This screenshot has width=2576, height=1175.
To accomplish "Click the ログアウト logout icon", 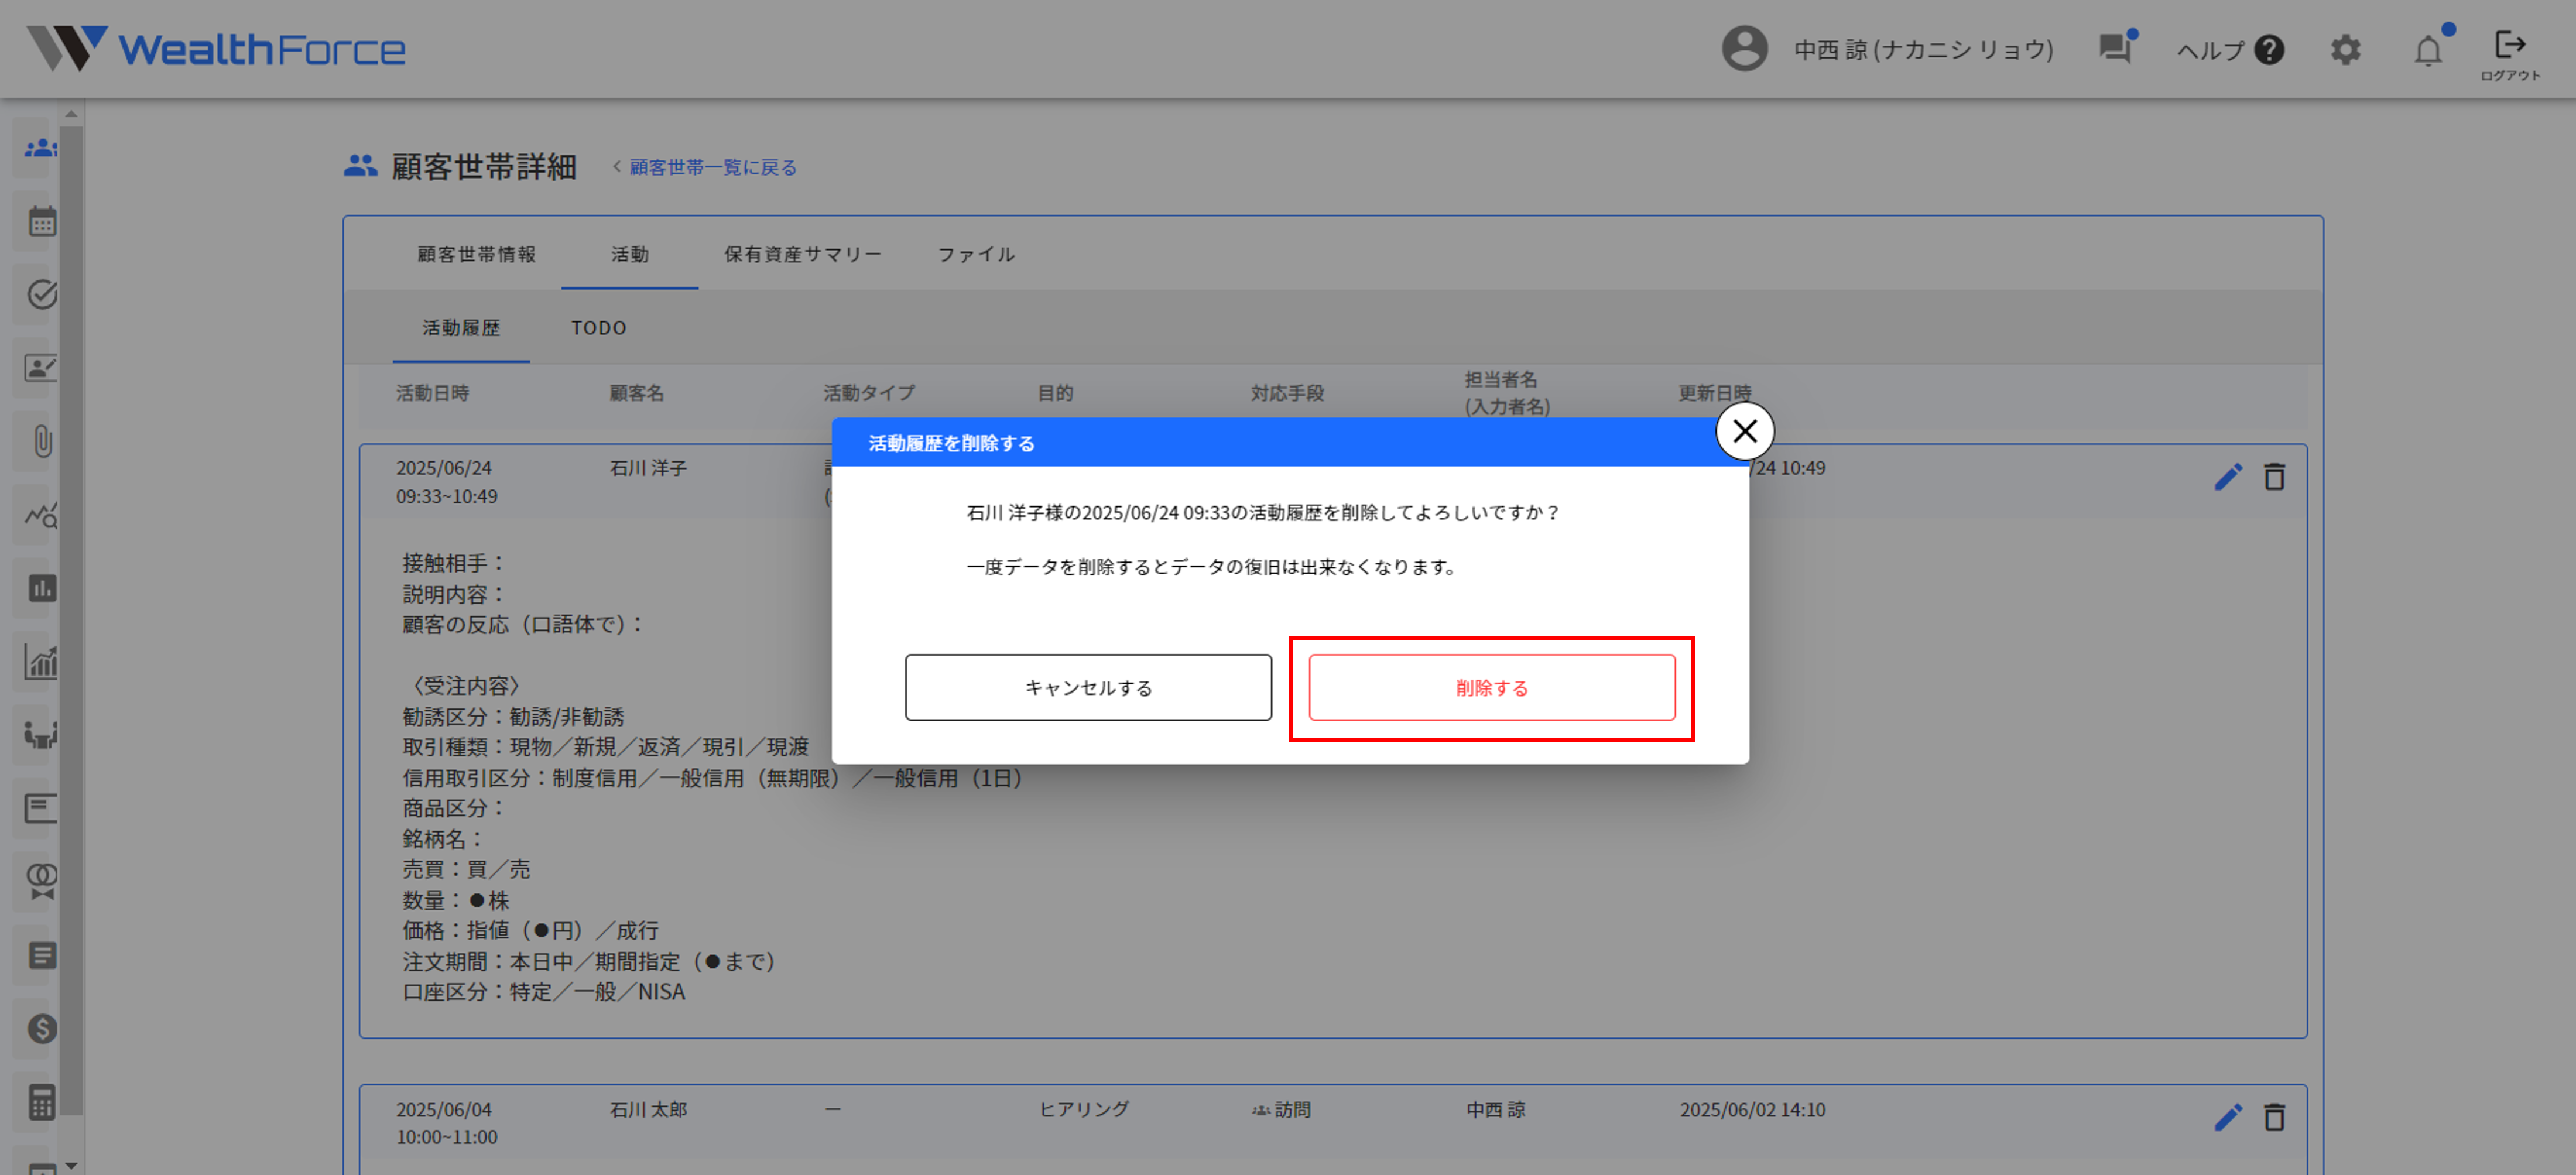I will click(2510, 55).
